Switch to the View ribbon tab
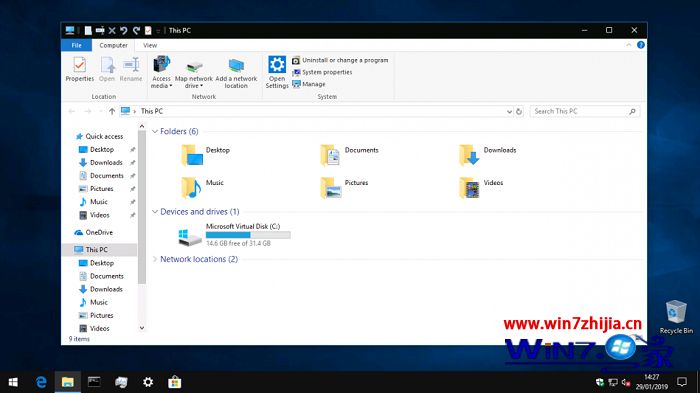The height and width of the screenshot is (393, 700). coord(150,45)
